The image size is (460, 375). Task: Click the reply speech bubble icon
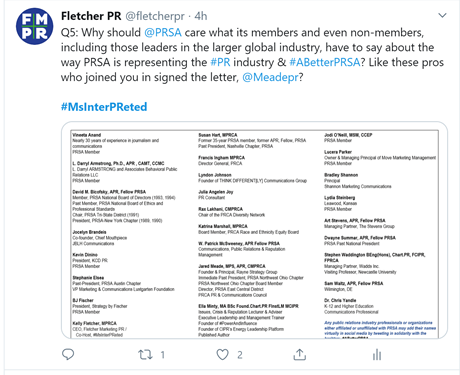(x=68, y=354)
